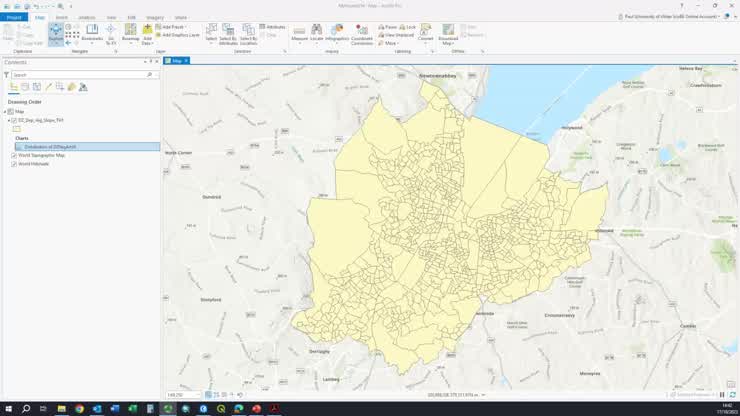Open the Project tab
Image resolution: width=740 pixels, height=416 pixels.
coord(14,17)
